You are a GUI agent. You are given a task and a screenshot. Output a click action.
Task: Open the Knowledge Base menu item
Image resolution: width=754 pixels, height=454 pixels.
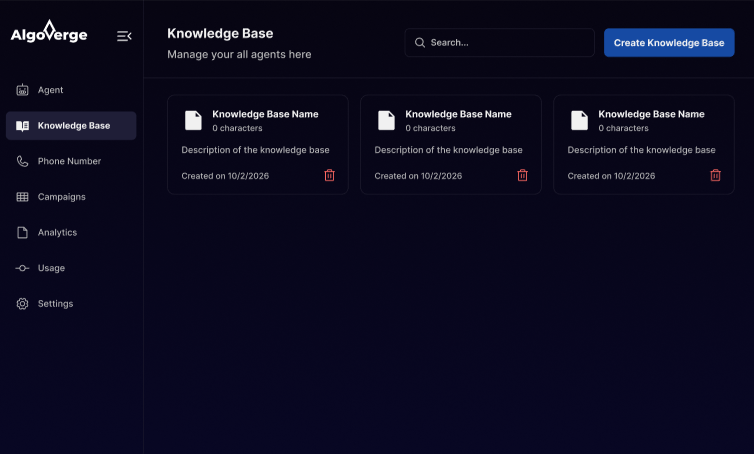(73, 126)
